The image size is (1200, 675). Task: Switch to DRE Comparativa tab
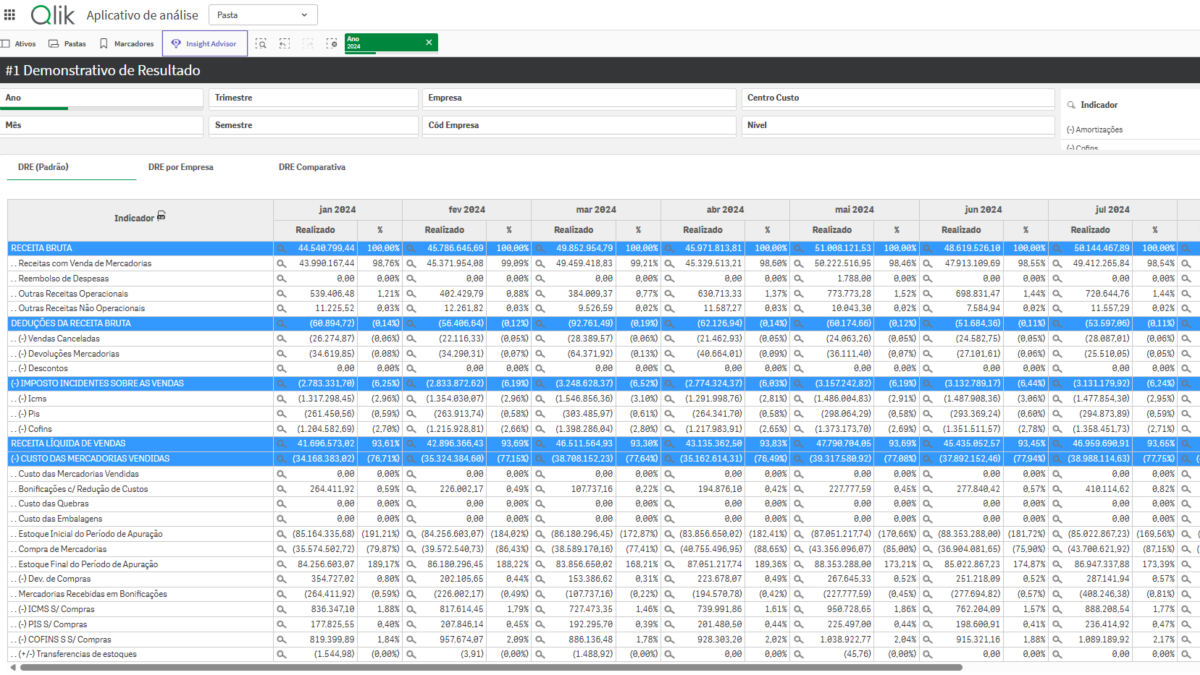click(312, 167)
